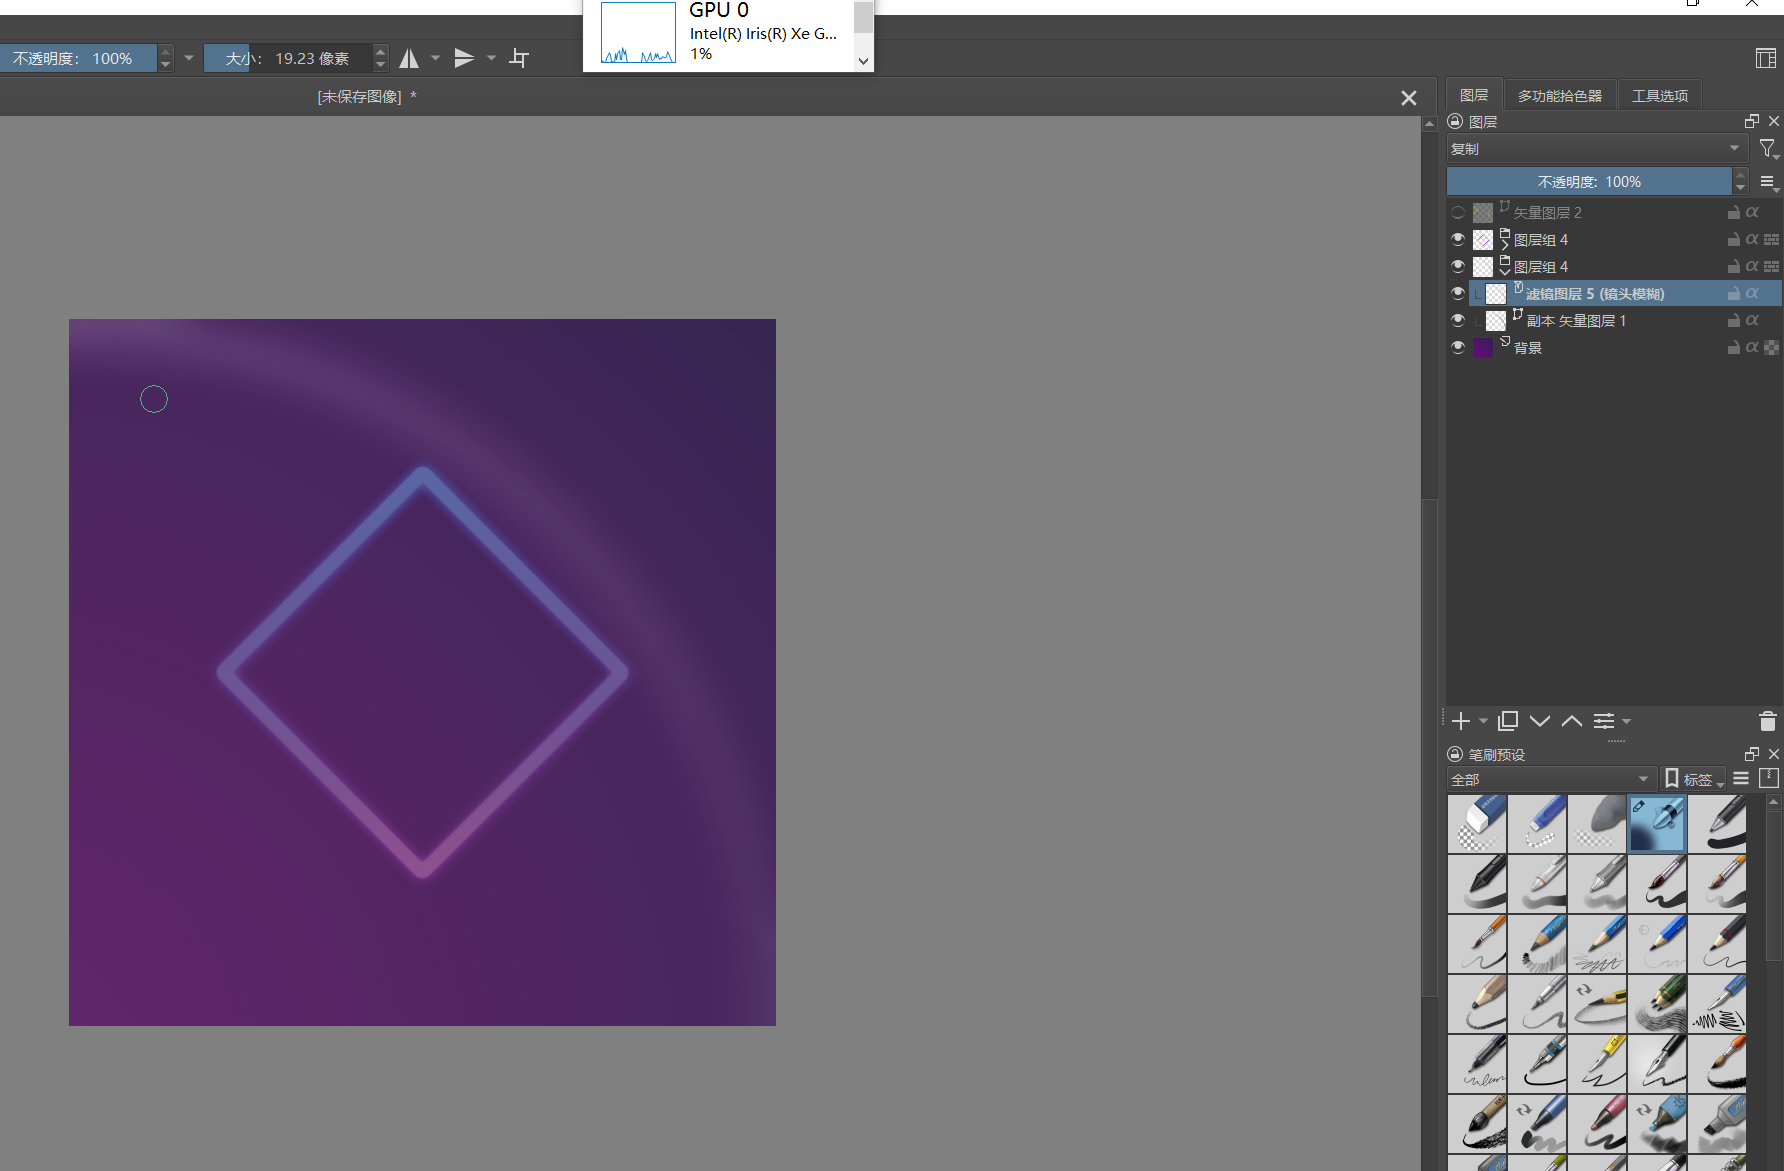Image resolution: width=1784 pixels, height=1171 pixels.
Task: Lock the 图层 docker with padlock icon
Action: point(1456,121)
